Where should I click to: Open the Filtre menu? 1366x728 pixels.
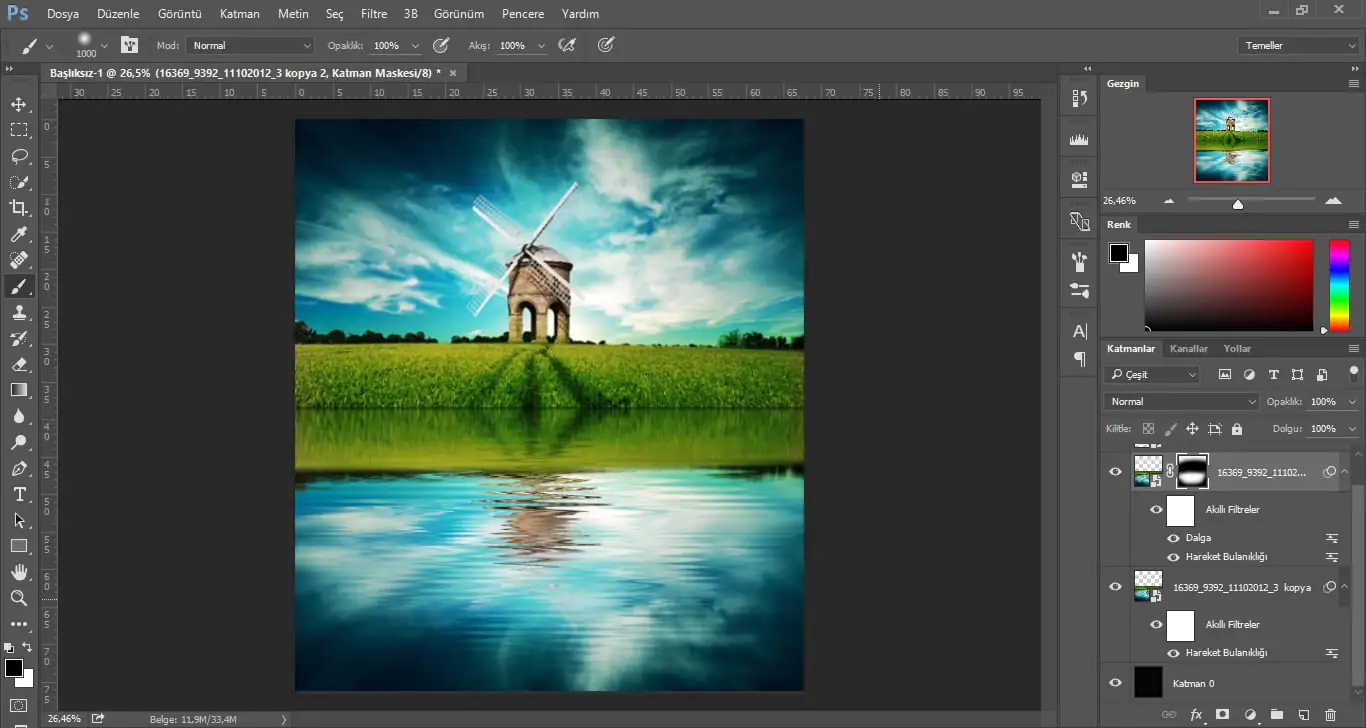click(373, 14)
